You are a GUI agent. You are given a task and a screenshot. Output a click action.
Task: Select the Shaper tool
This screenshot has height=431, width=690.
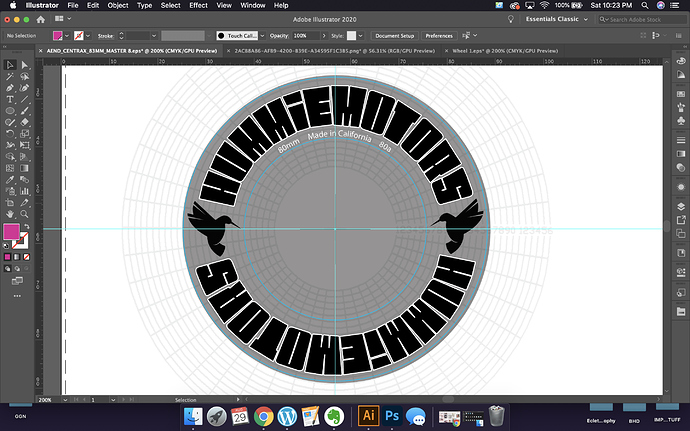10,122
